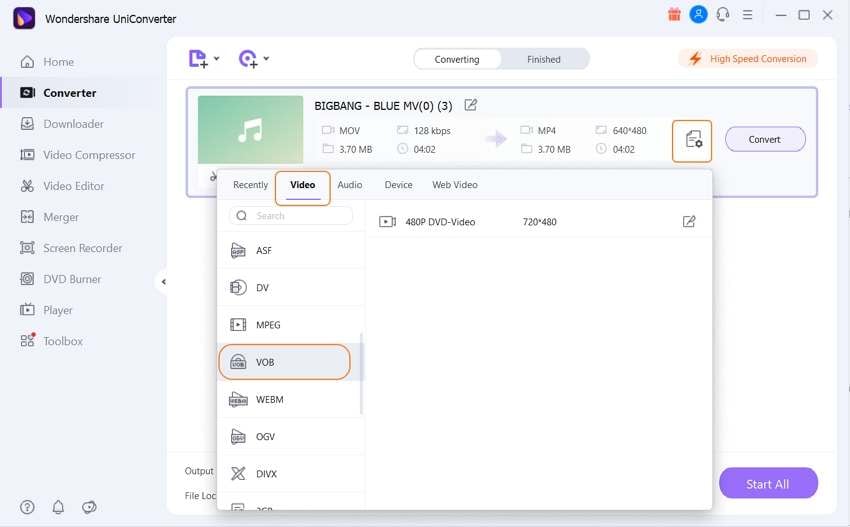The image size is (850, 527).
Task: Choose ASF format
Action: coord(291,250)
